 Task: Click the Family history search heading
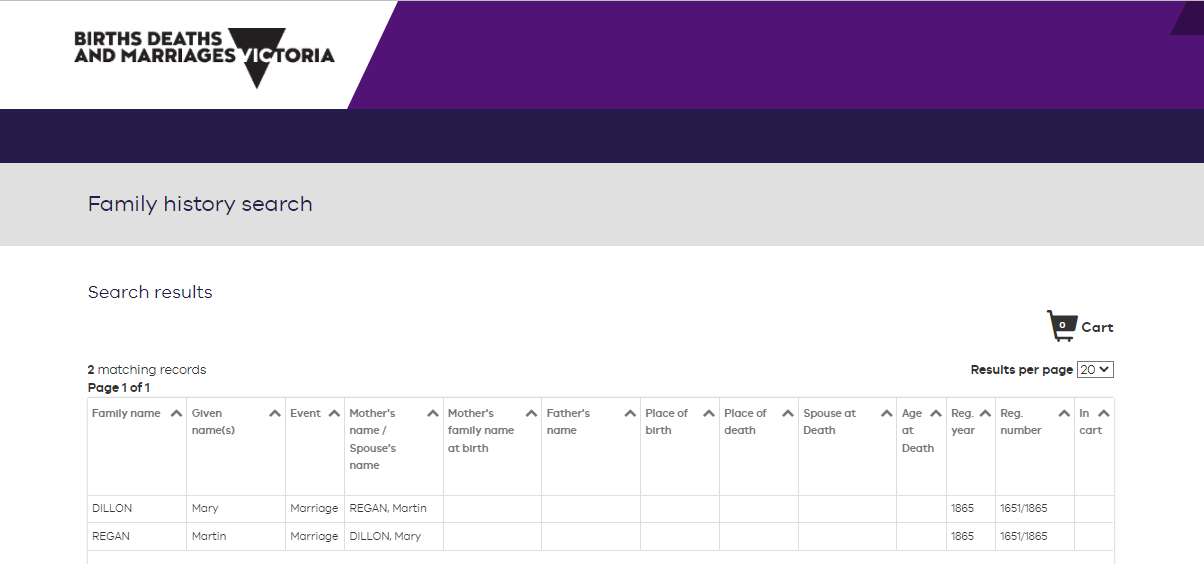(x=200, y=204)
